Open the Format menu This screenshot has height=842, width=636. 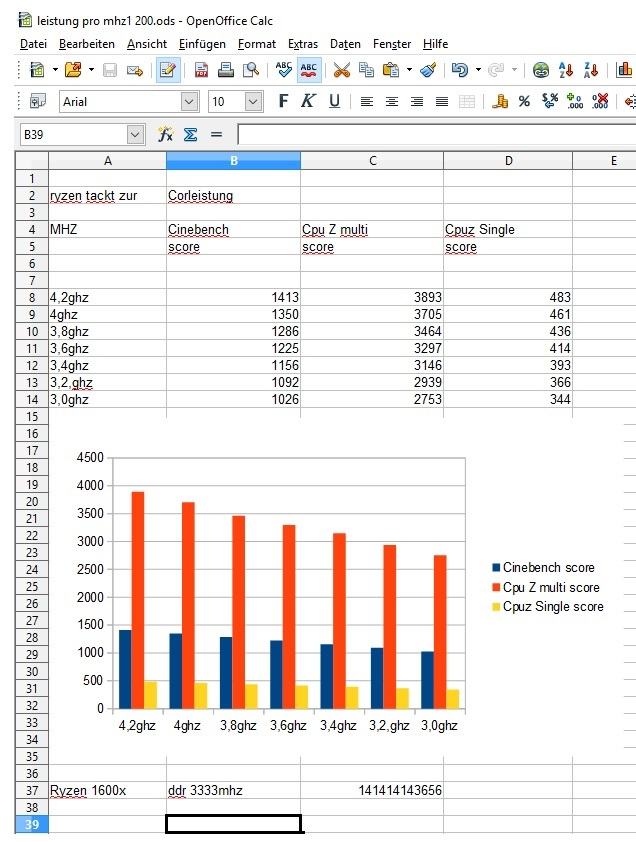(257, 44)
